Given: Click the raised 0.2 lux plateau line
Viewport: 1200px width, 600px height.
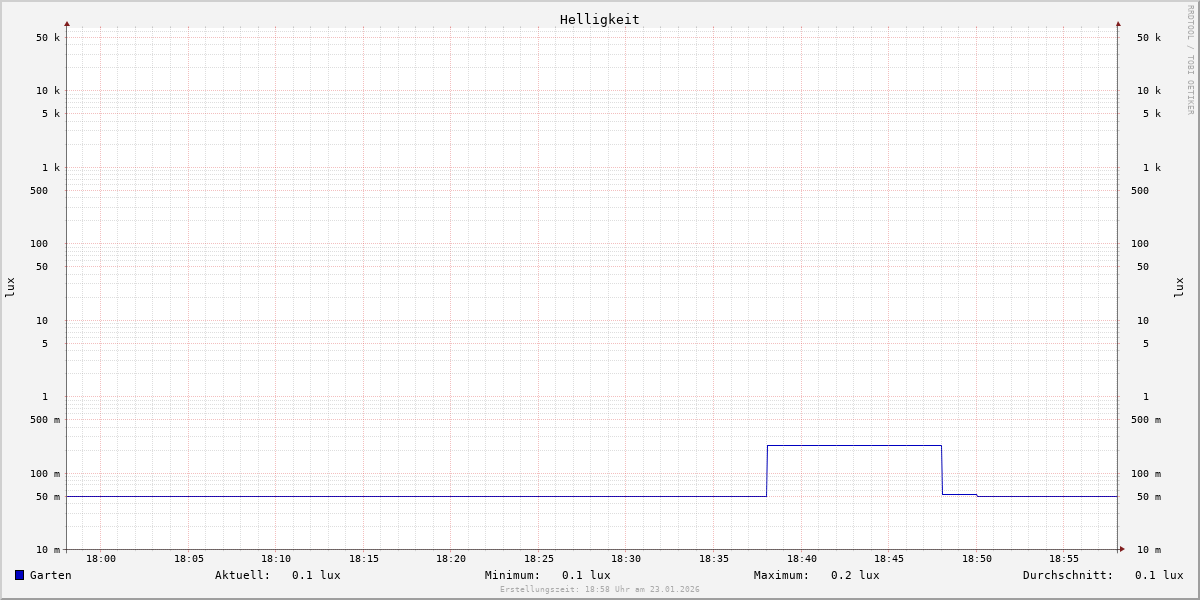Looking at the screenshot, I should (x=854, y=445).
